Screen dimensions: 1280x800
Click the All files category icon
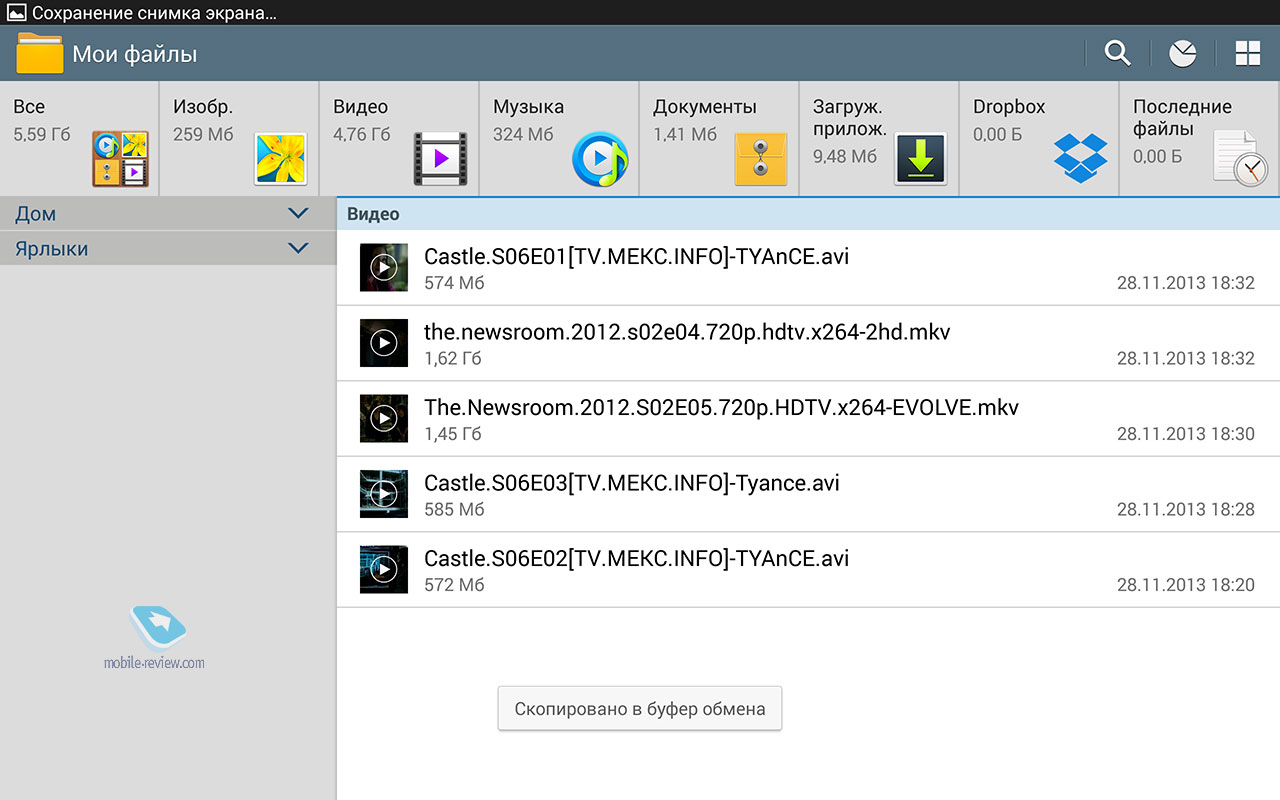click(x=120, y=158)
